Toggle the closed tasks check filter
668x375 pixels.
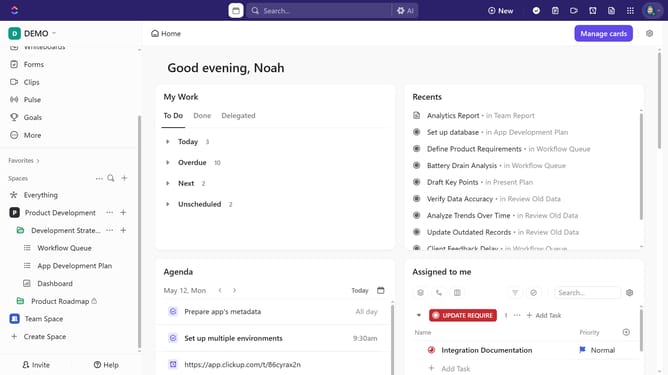(x=533, y=293)
